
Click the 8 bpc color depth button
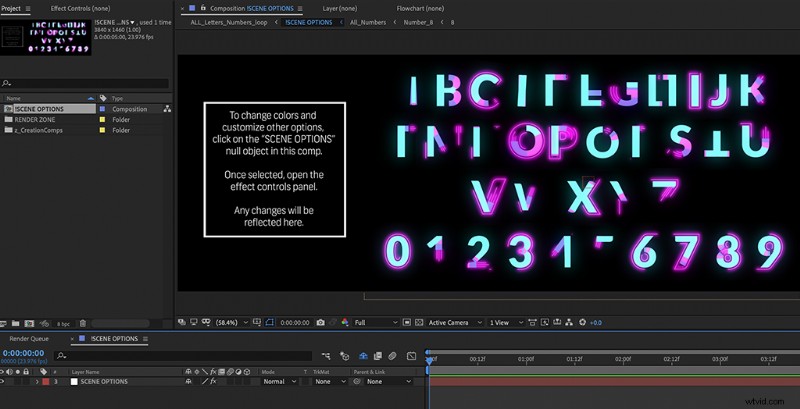click(x=63, y=324)
